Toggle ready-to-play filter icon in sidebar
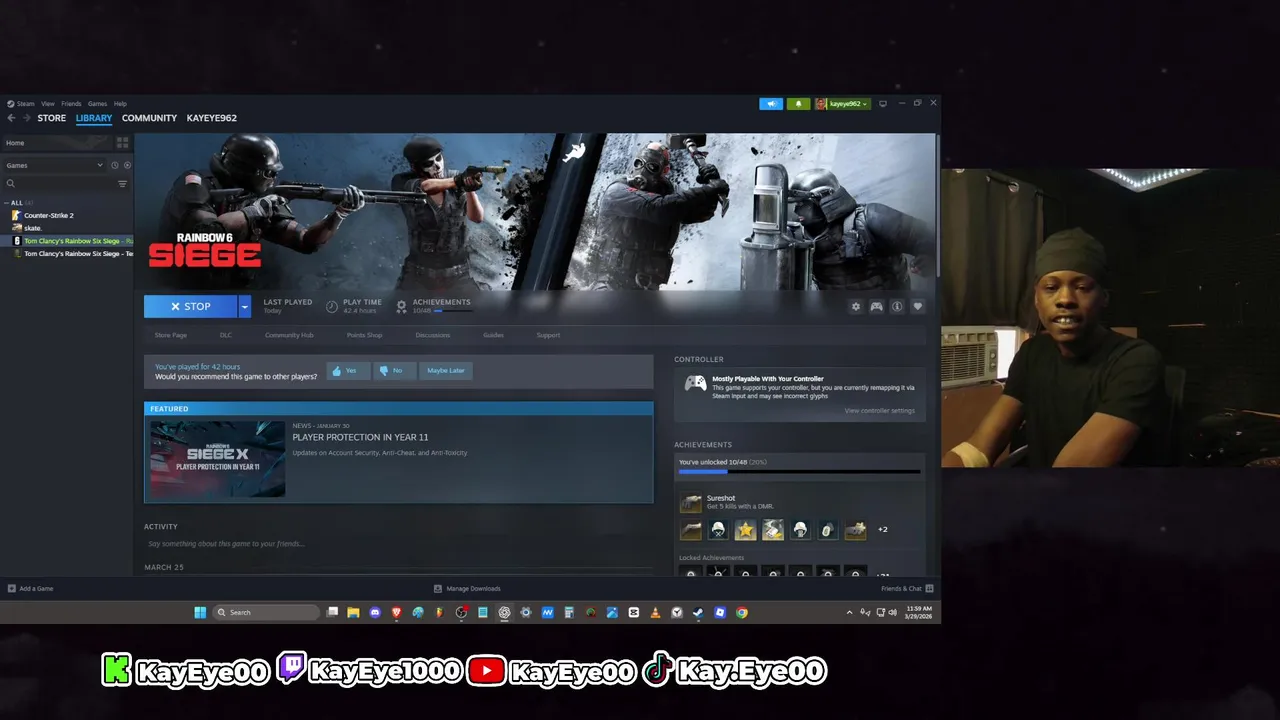The height and width of the screenshot is (720, 1280). 127,165
